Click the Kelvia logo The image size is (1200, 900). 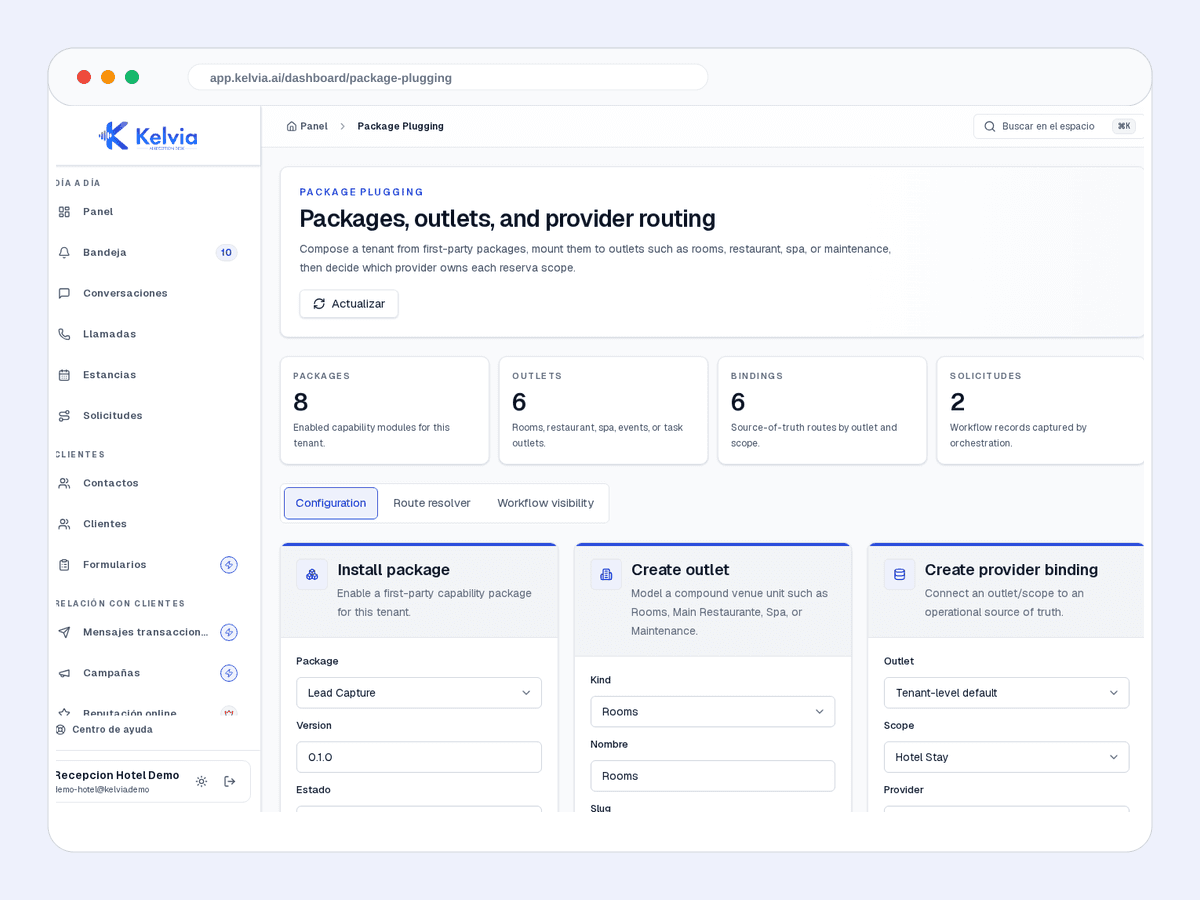[x=148, y=136]
